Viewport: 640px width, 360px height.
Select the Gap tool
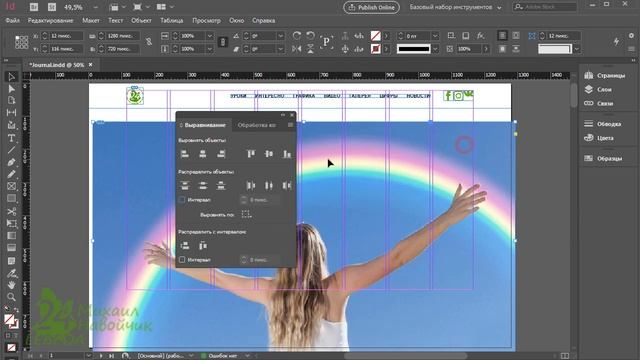[11, 112]
